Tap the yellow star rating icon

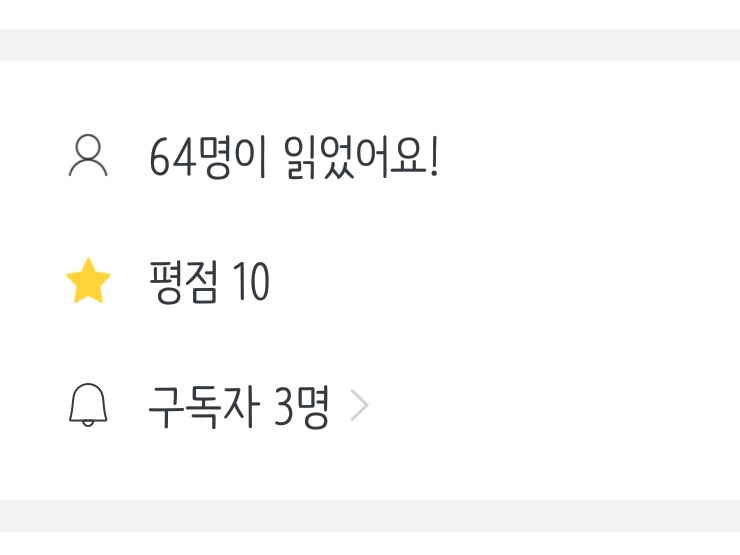click(88, 283)
